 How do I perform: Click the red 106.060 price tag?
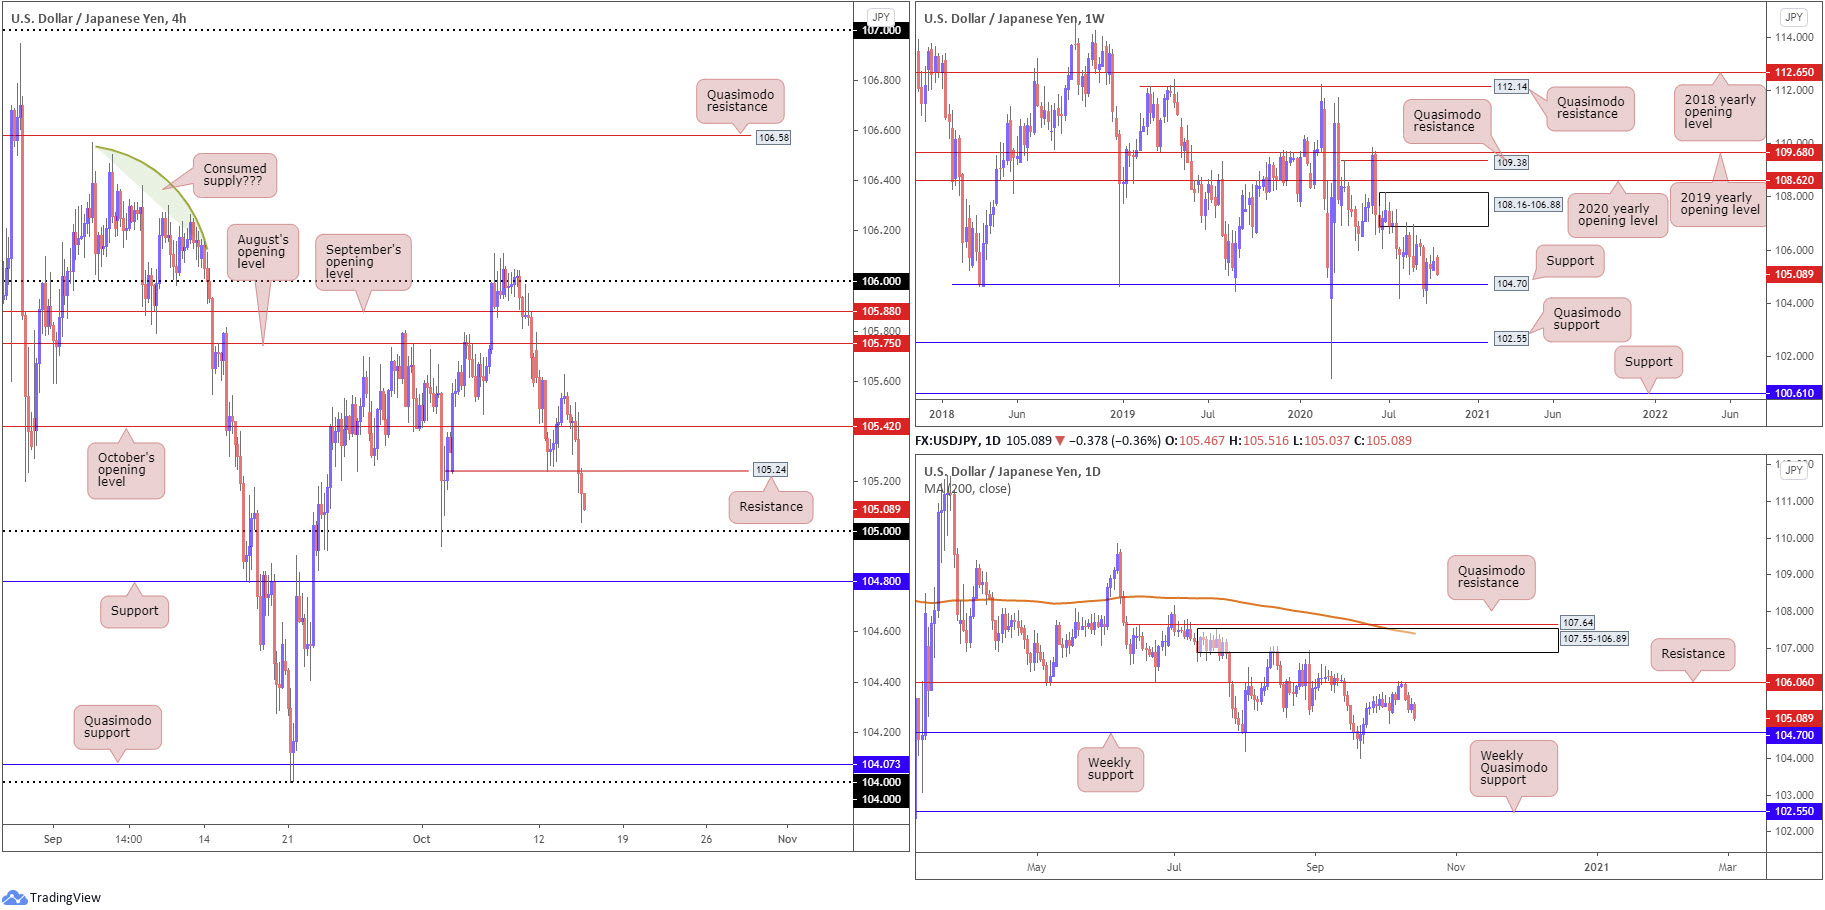(1794, 682)
